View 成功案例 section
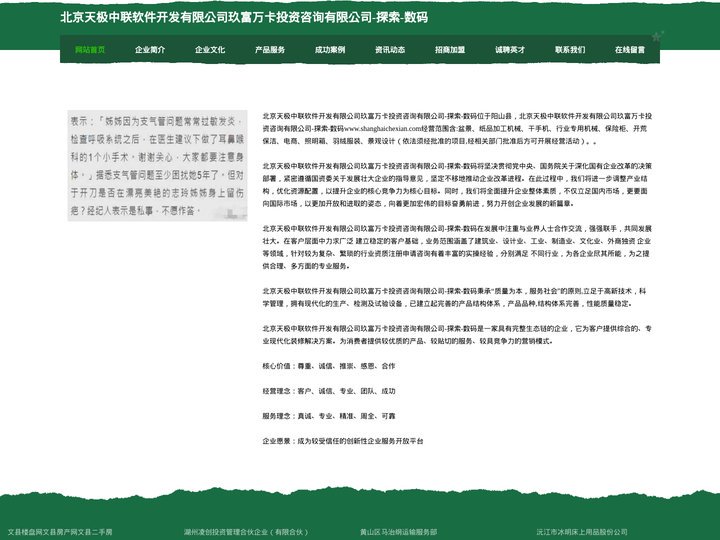 pyautogui.click(x=330, y=50)
